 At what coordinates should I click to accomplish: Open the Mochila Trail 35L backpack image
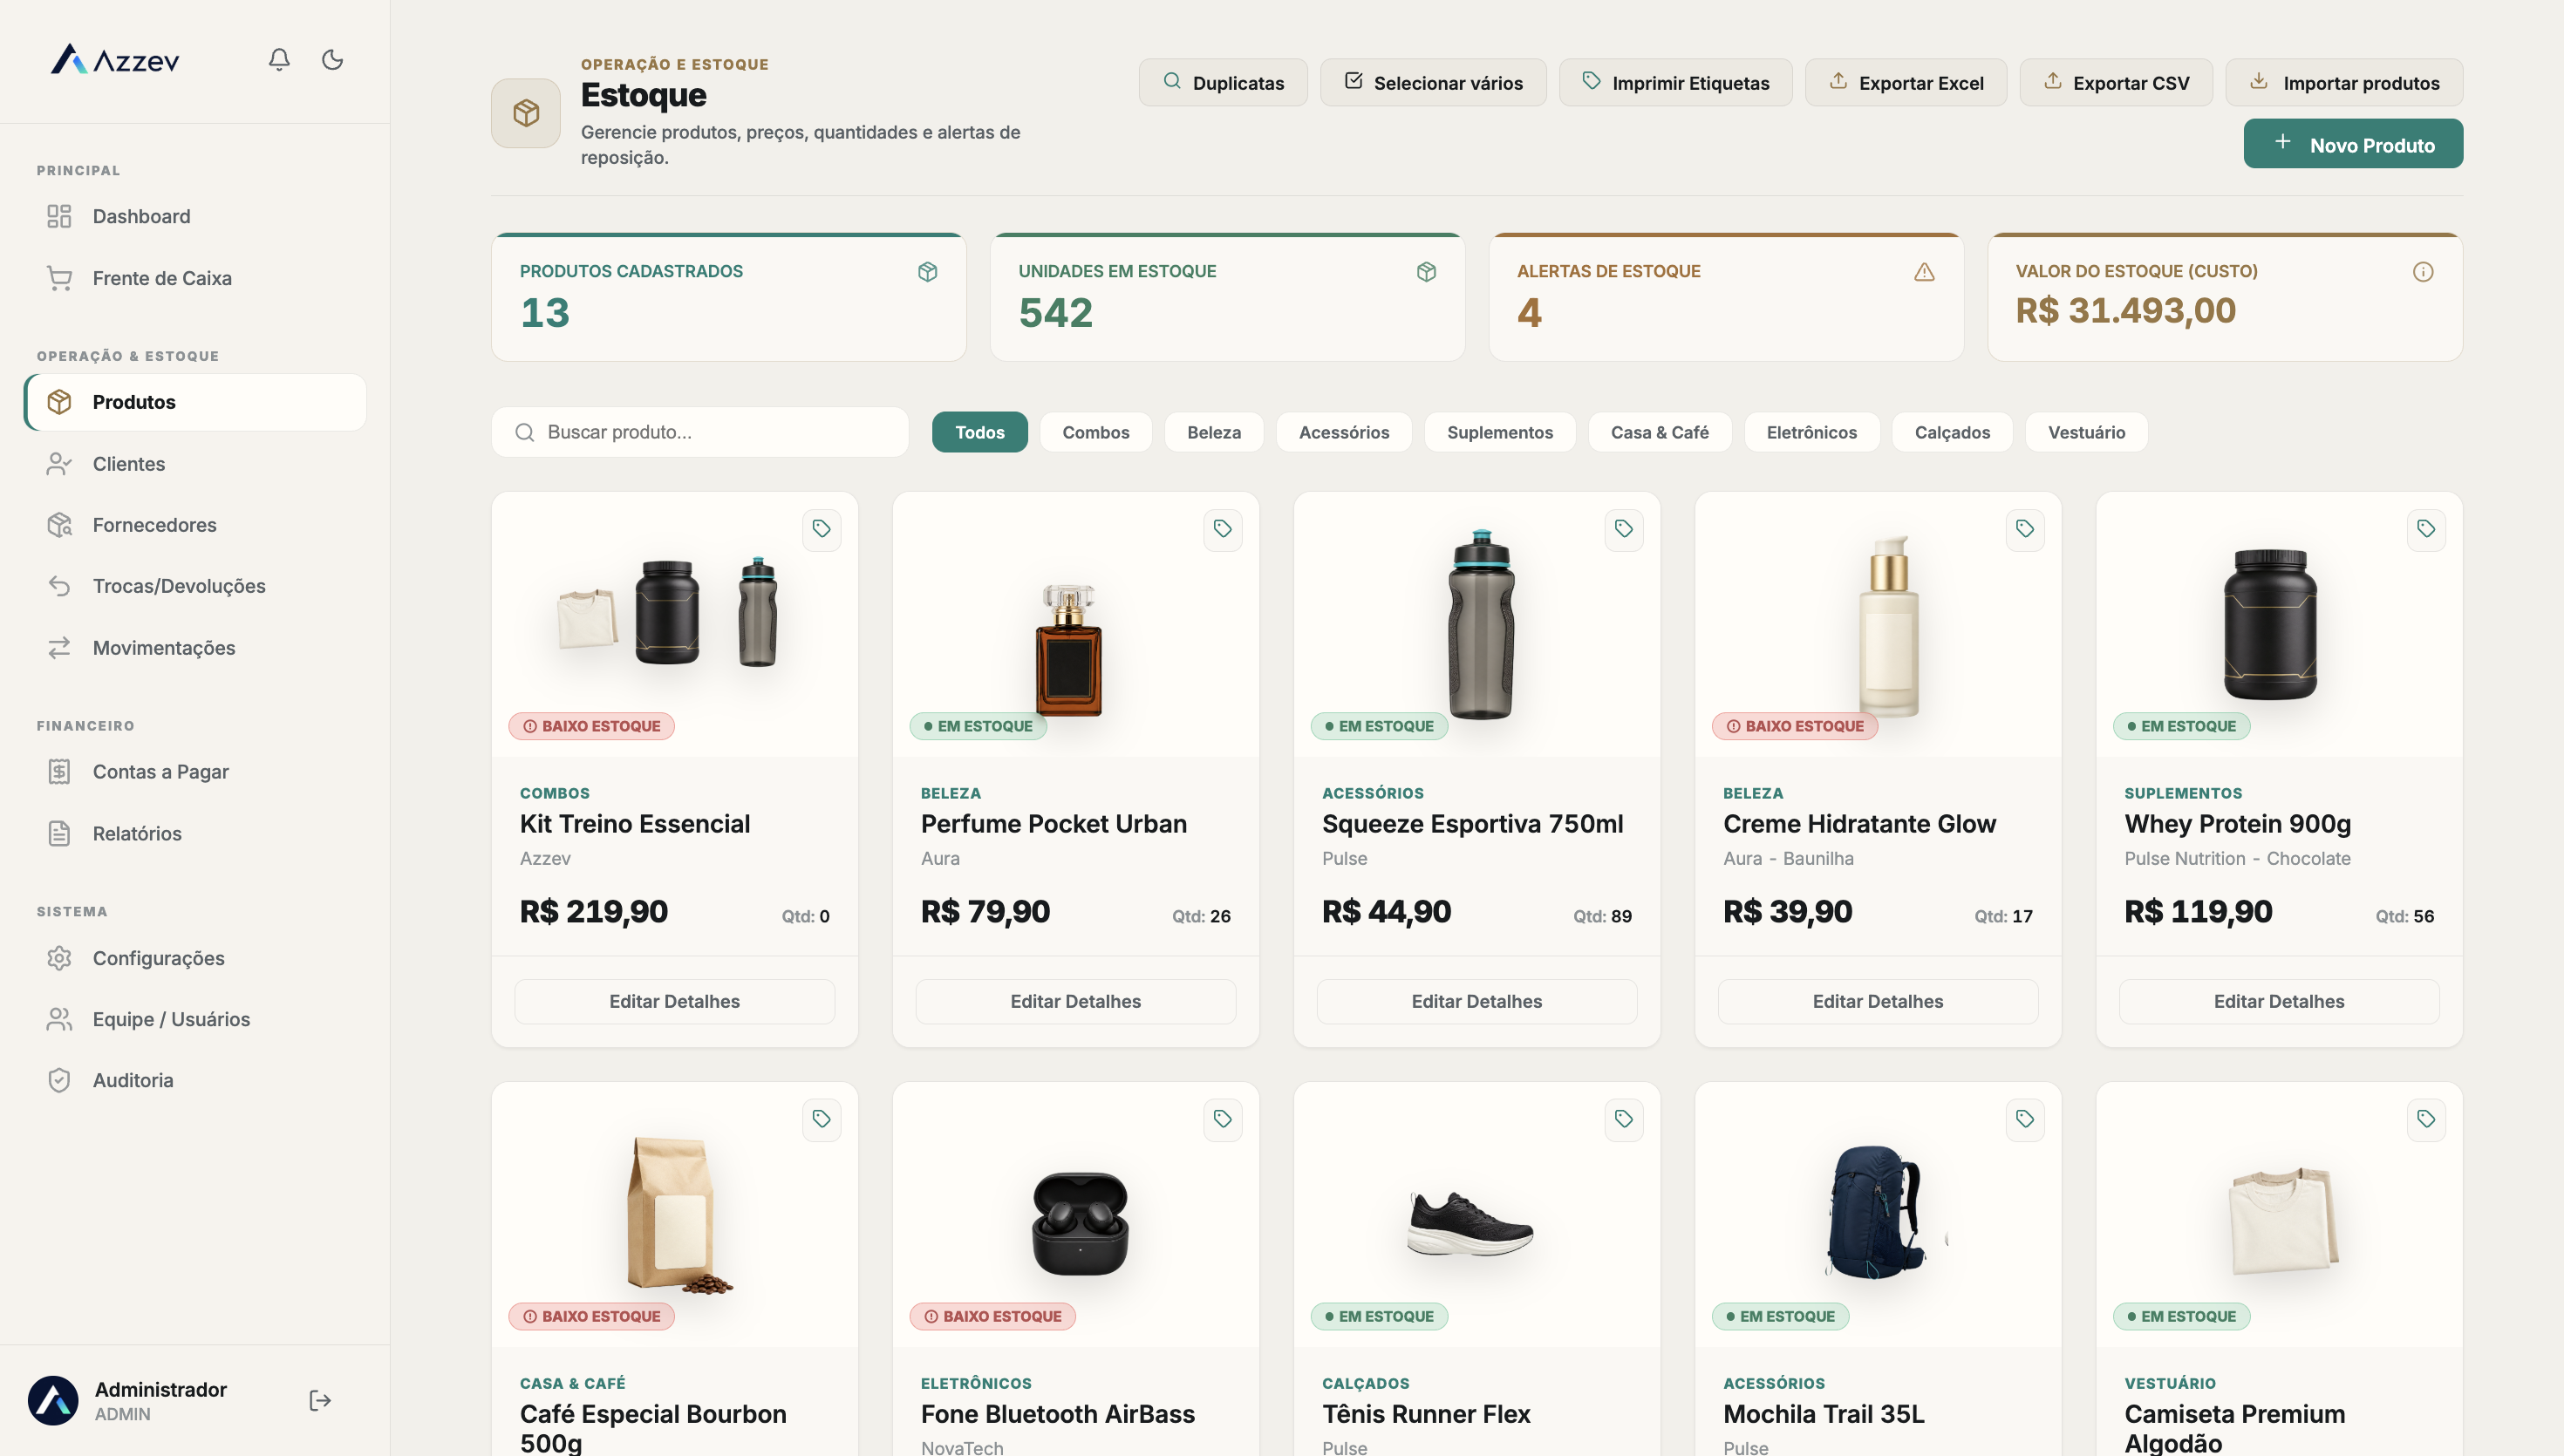pos(1877,1212)
